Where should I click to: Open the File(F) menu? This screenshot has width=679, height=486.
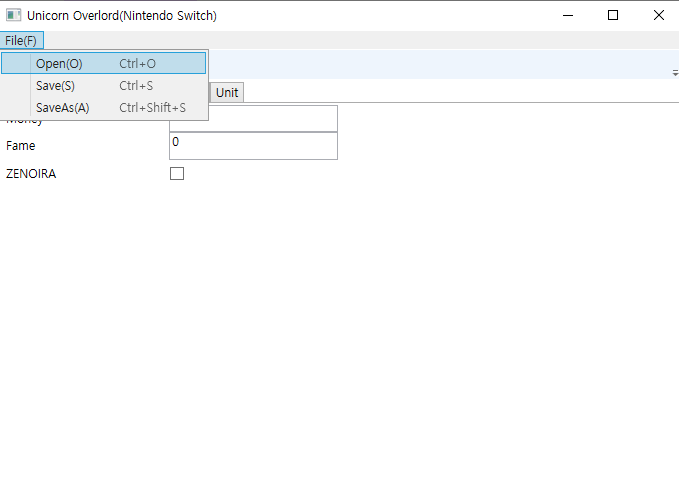point(21,40)
